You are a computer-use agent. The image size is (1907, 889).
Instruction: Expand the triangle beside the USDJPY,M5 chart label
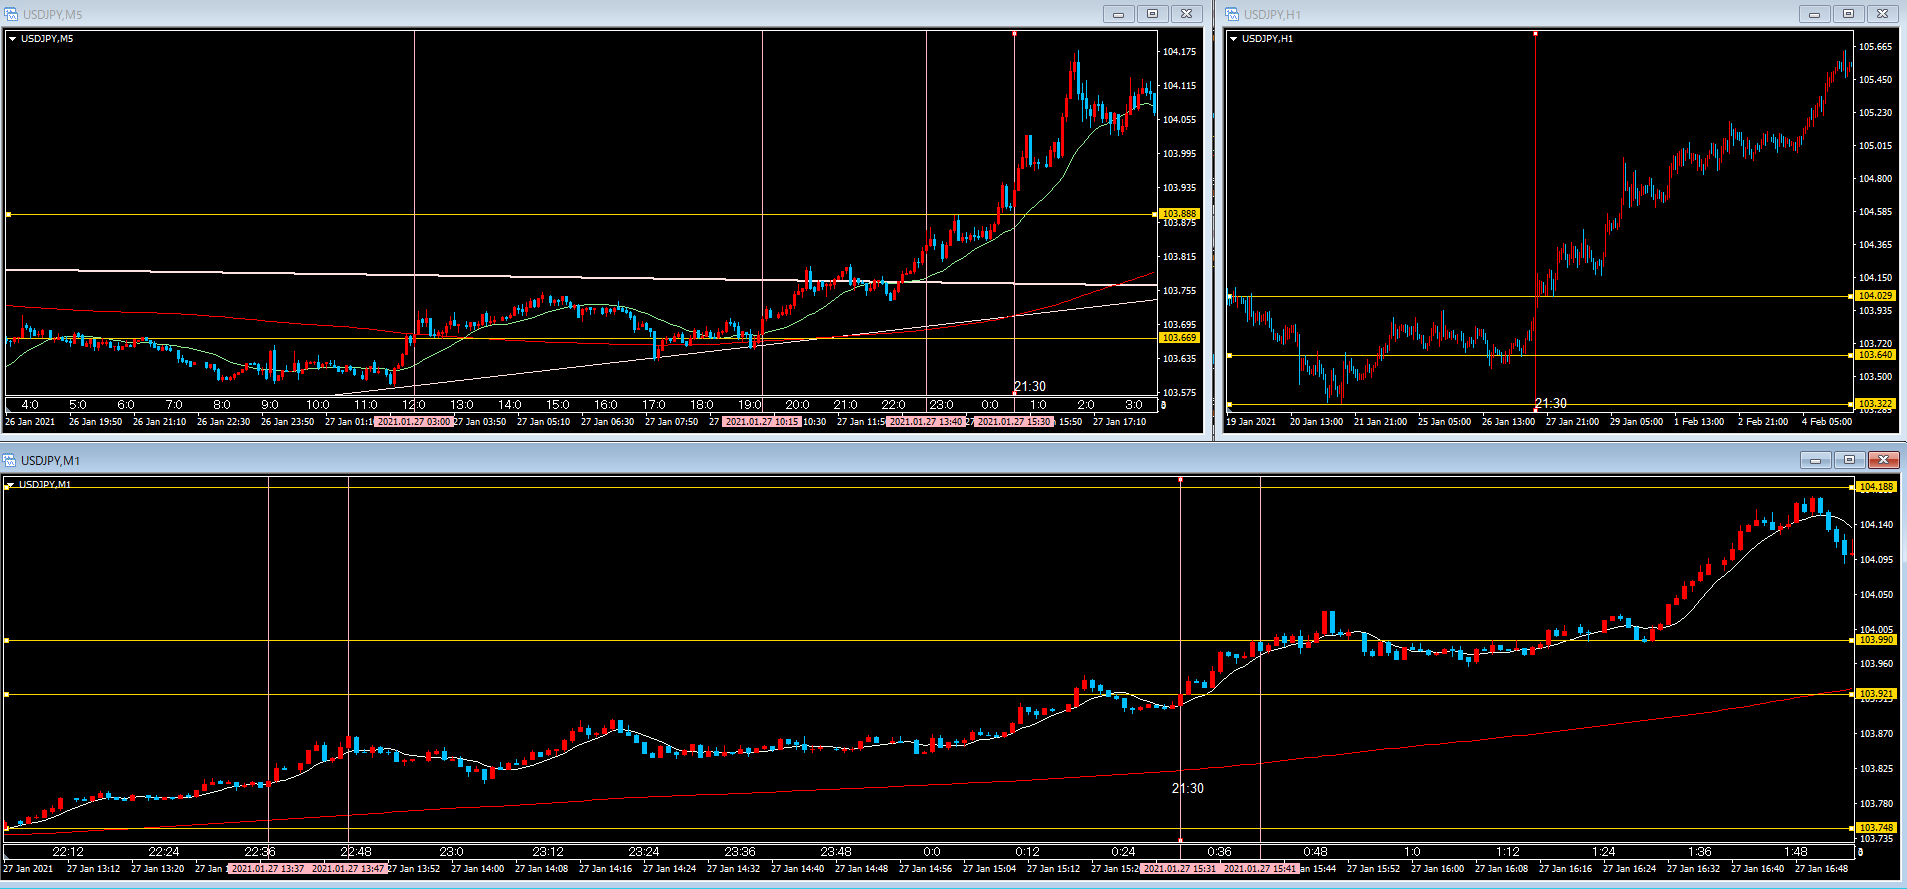[12, 39]
